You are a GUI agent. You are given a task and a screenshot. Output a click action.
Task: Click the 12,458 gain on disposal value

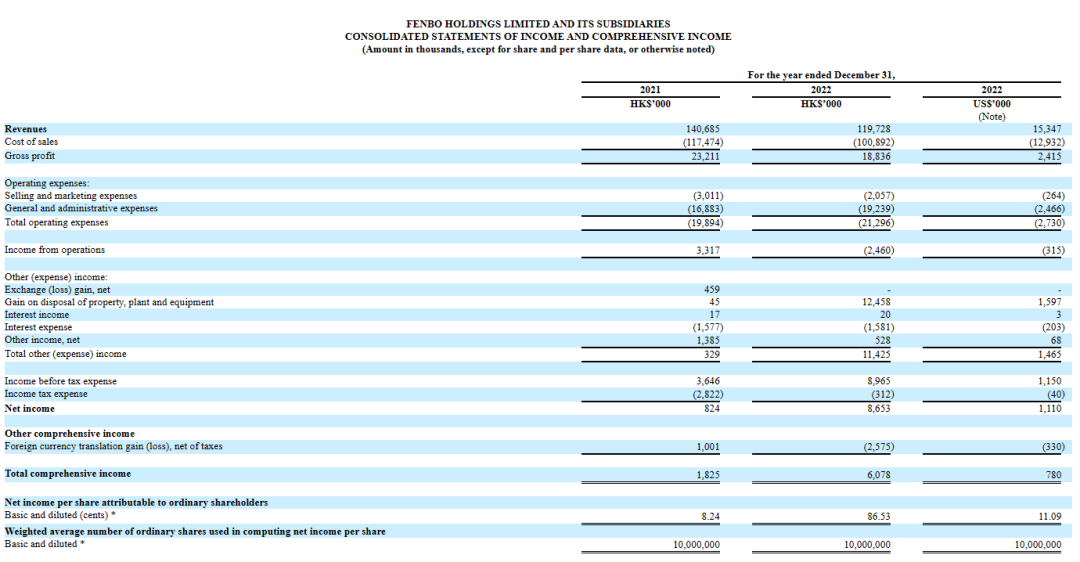click(876, 302)
